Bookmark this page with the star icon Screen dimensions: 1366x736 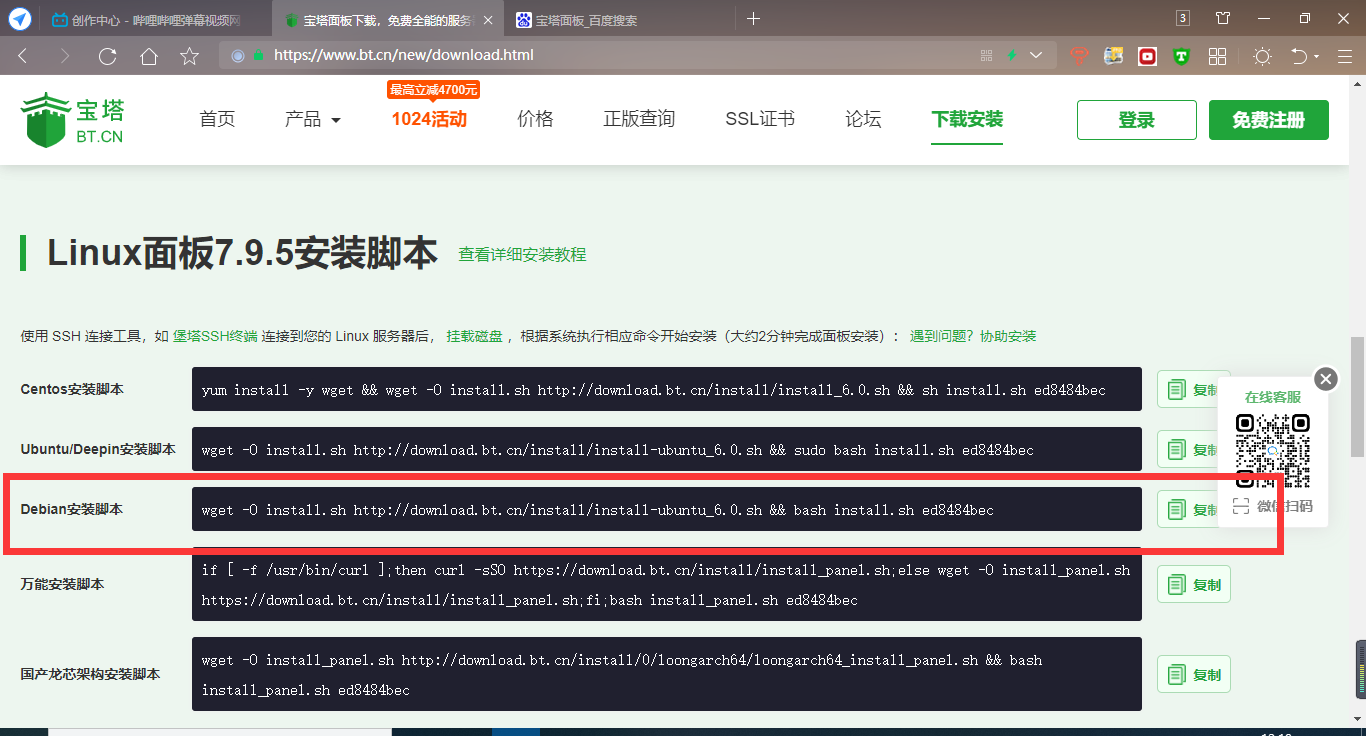click(189, 56)
